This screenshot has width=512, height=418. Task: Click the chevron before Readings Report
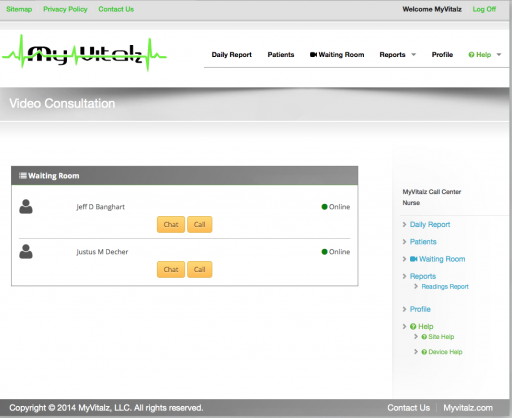(x=416, y=286)
